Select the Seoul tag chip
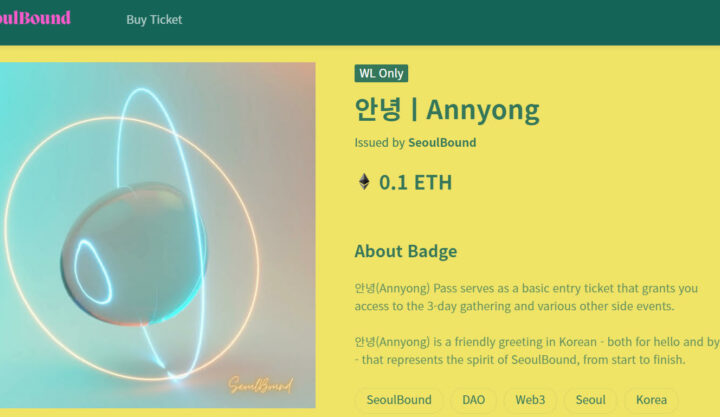The image size is (720, 417). [x=591, y=400]
